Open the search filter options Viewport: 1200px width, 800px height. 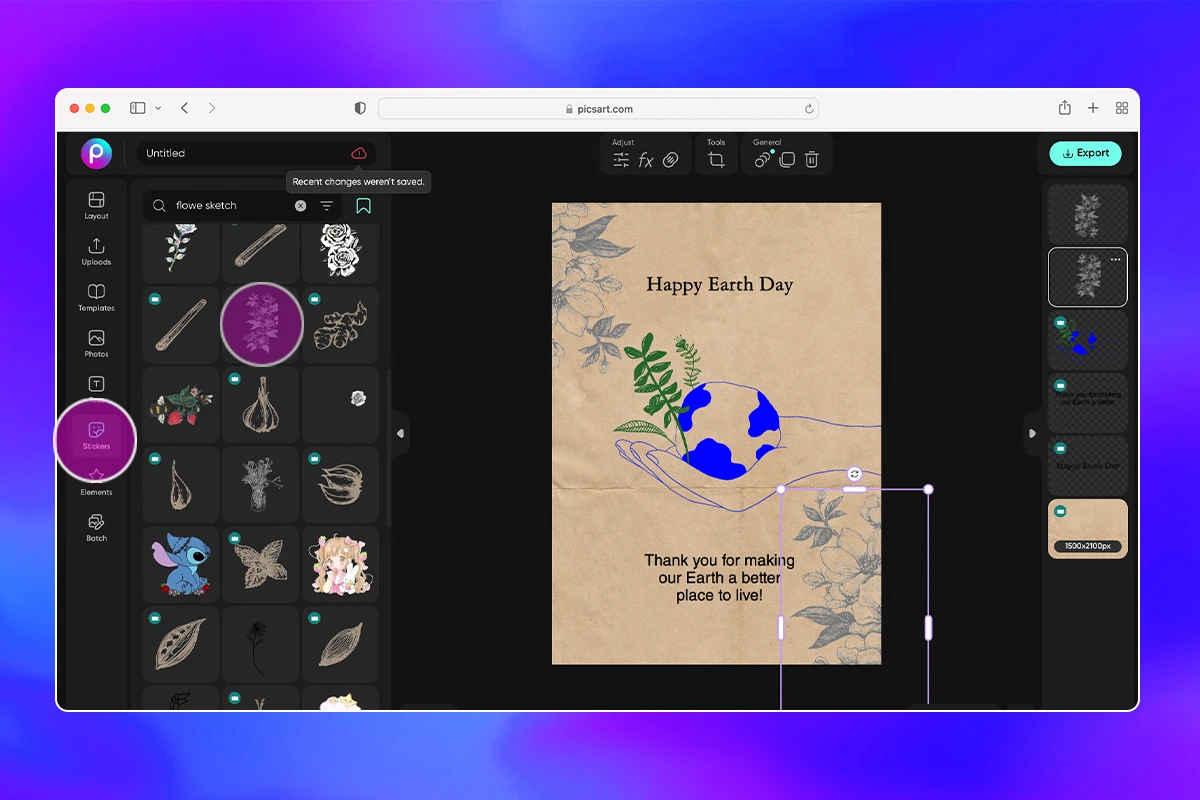(x=327, y=205)
